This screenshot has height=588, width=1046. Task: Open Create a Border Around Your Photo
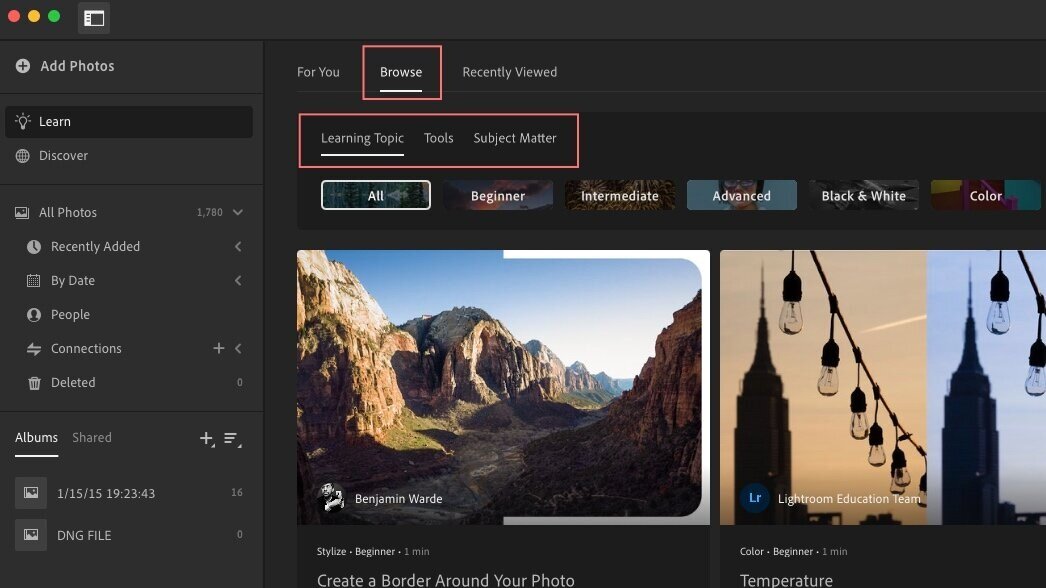(x=446, y=579)
